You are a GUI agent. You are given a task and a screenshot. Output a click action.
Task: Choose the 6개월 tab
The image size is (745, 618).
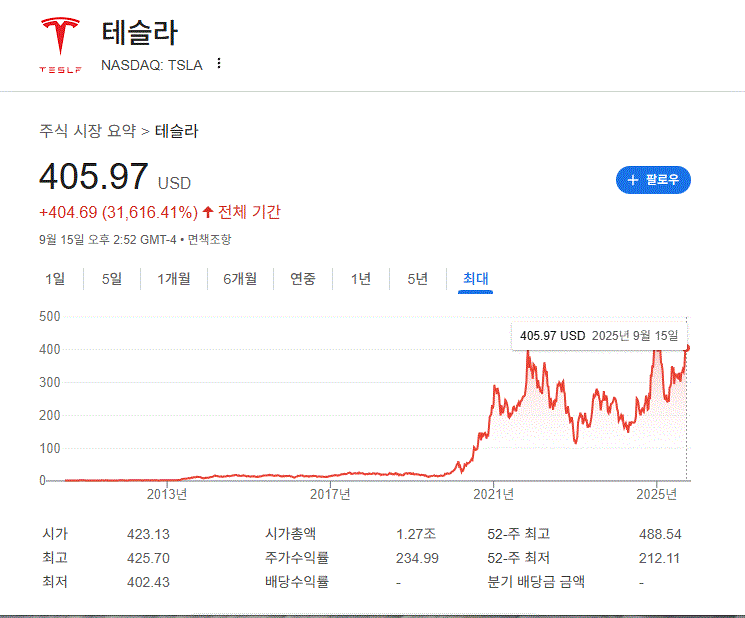click(x=240, y=279)
